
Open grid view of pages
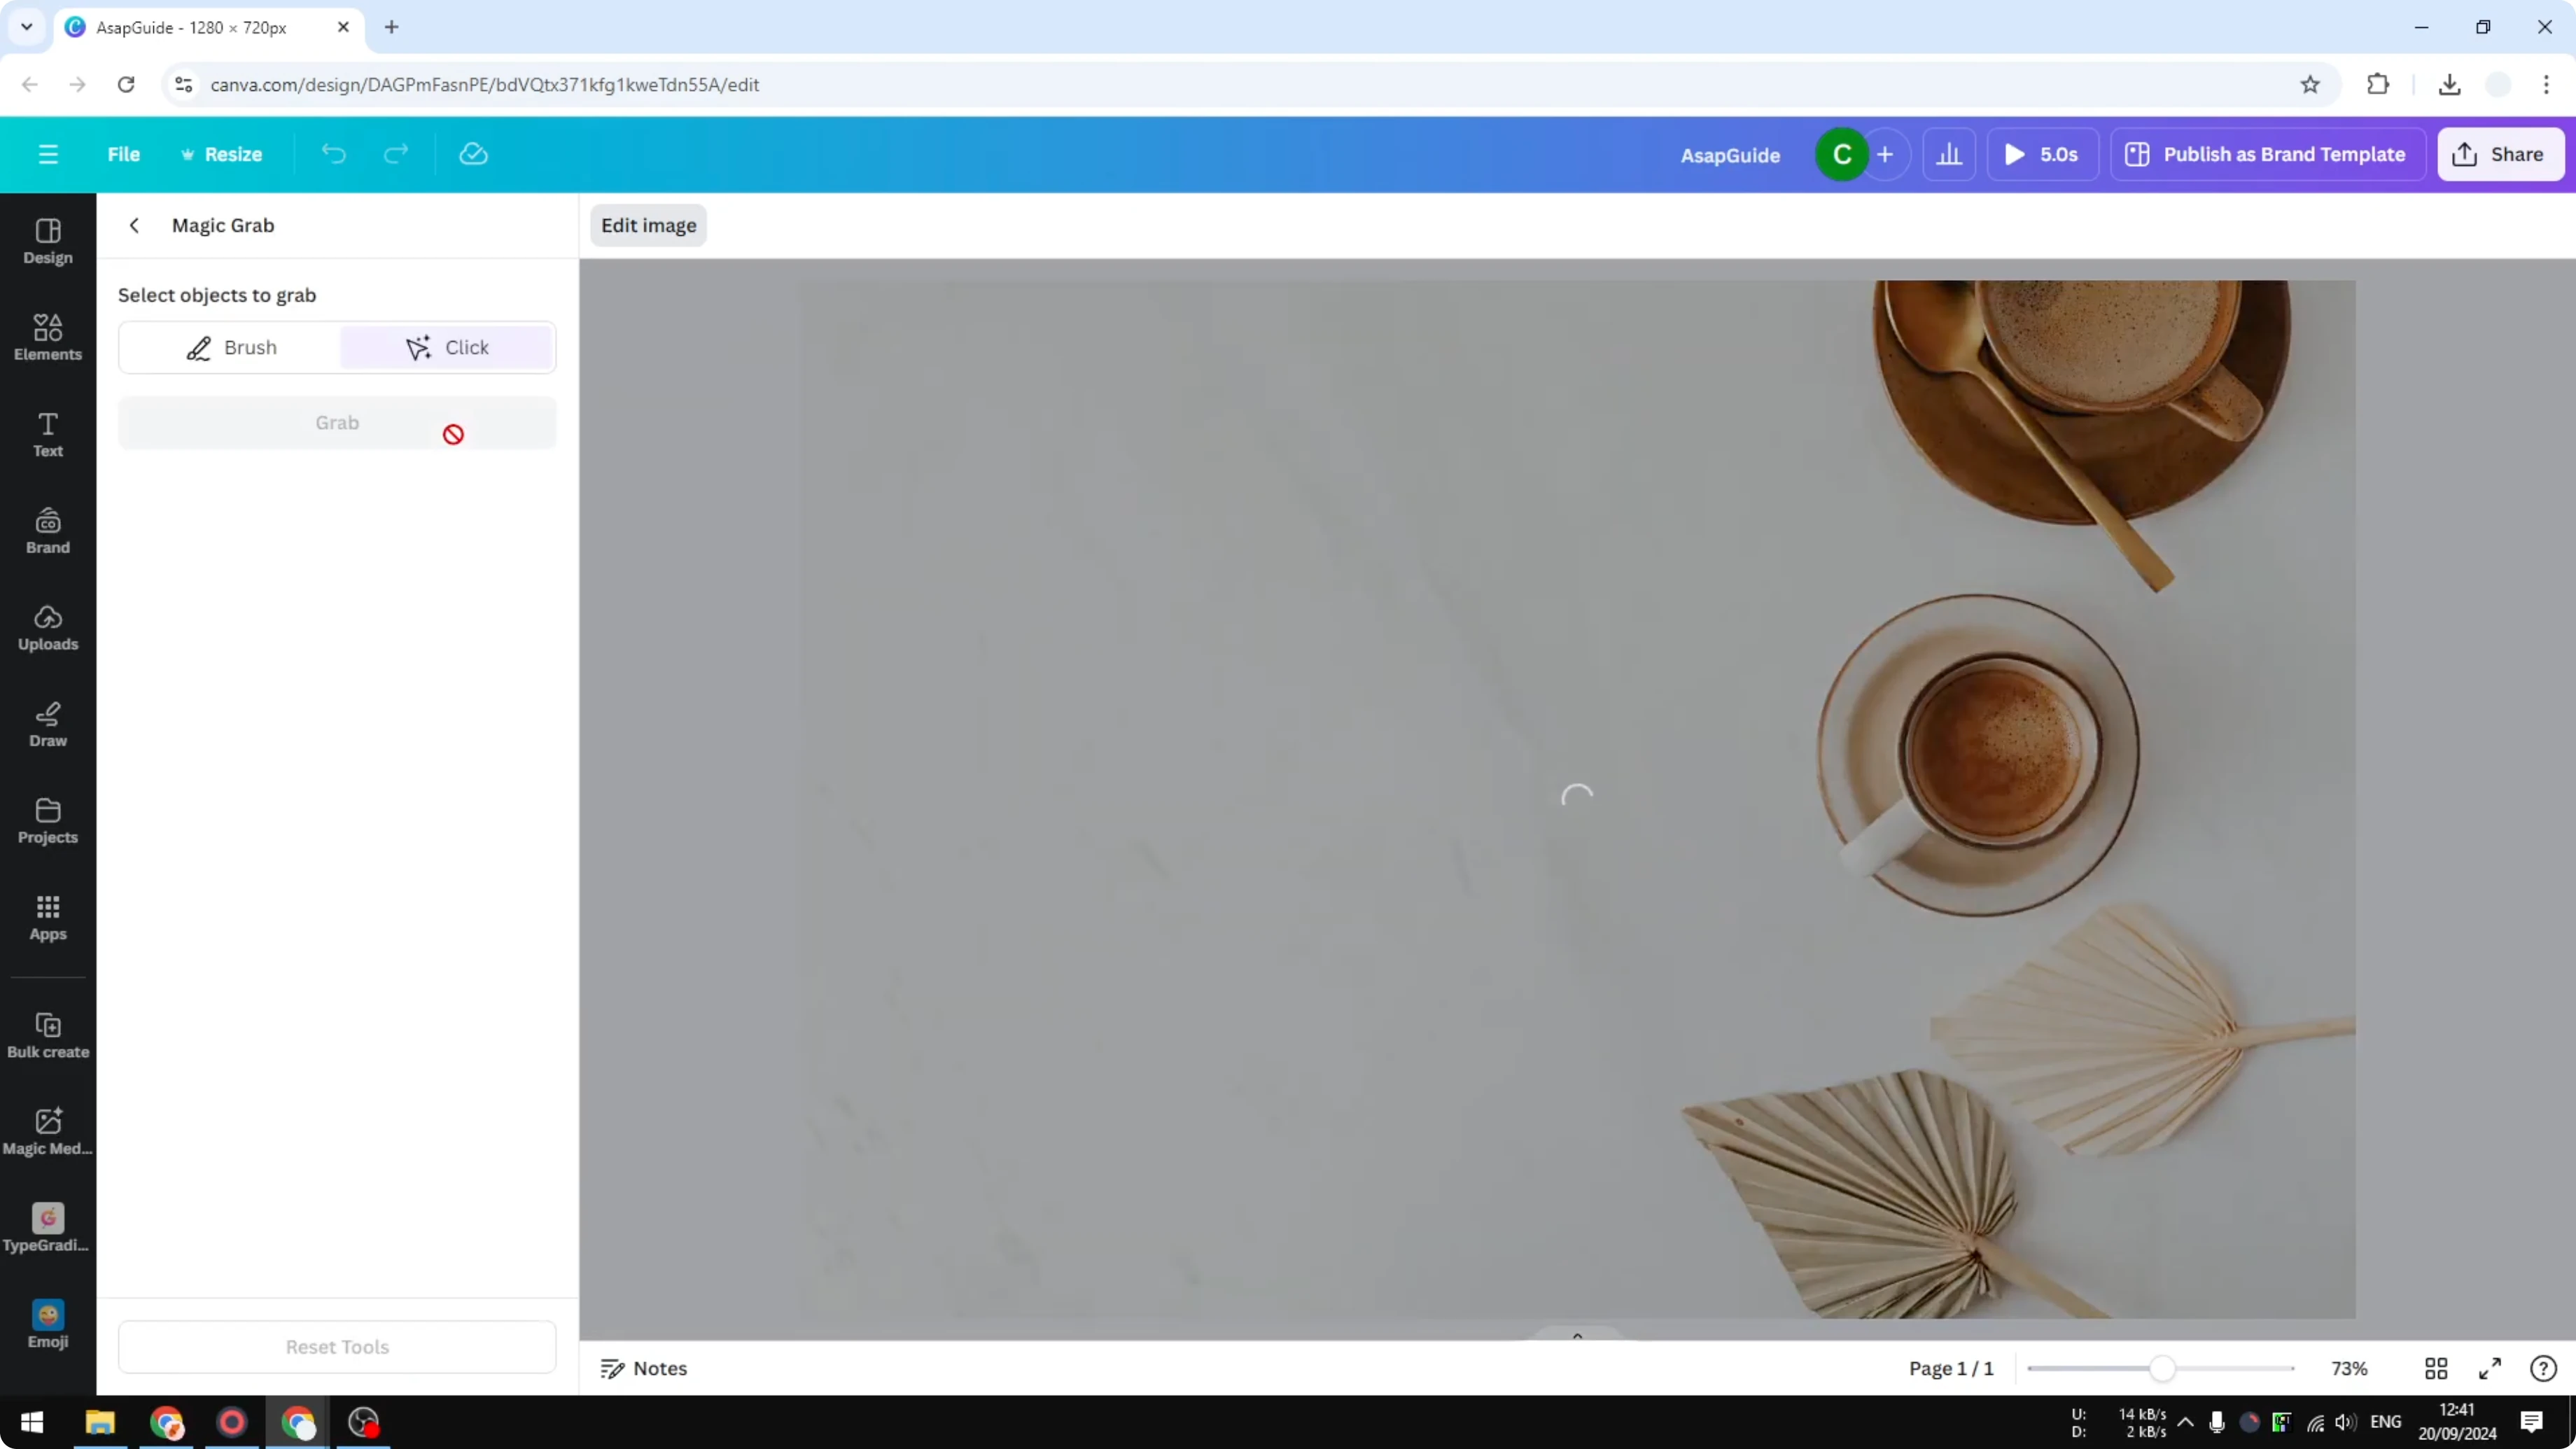tap(2436, 1368)
